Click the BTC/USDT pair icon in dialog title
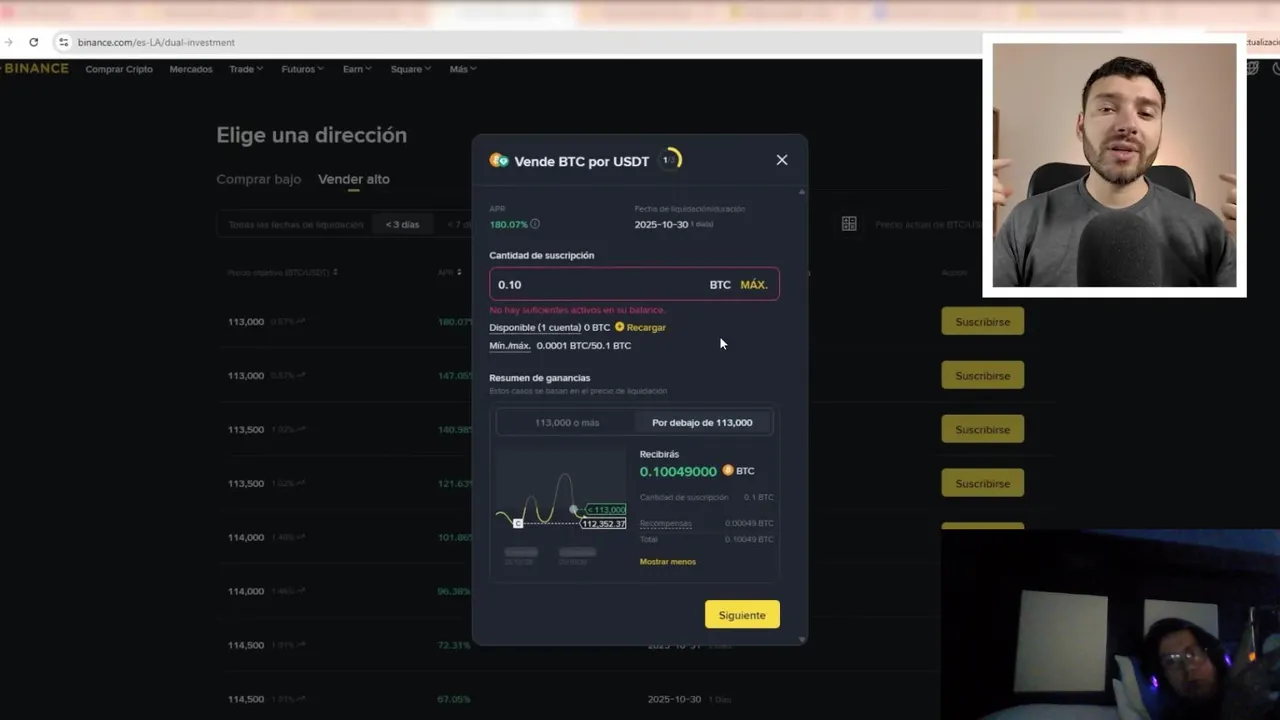The image size is (1280, 720). click(499, 160)
